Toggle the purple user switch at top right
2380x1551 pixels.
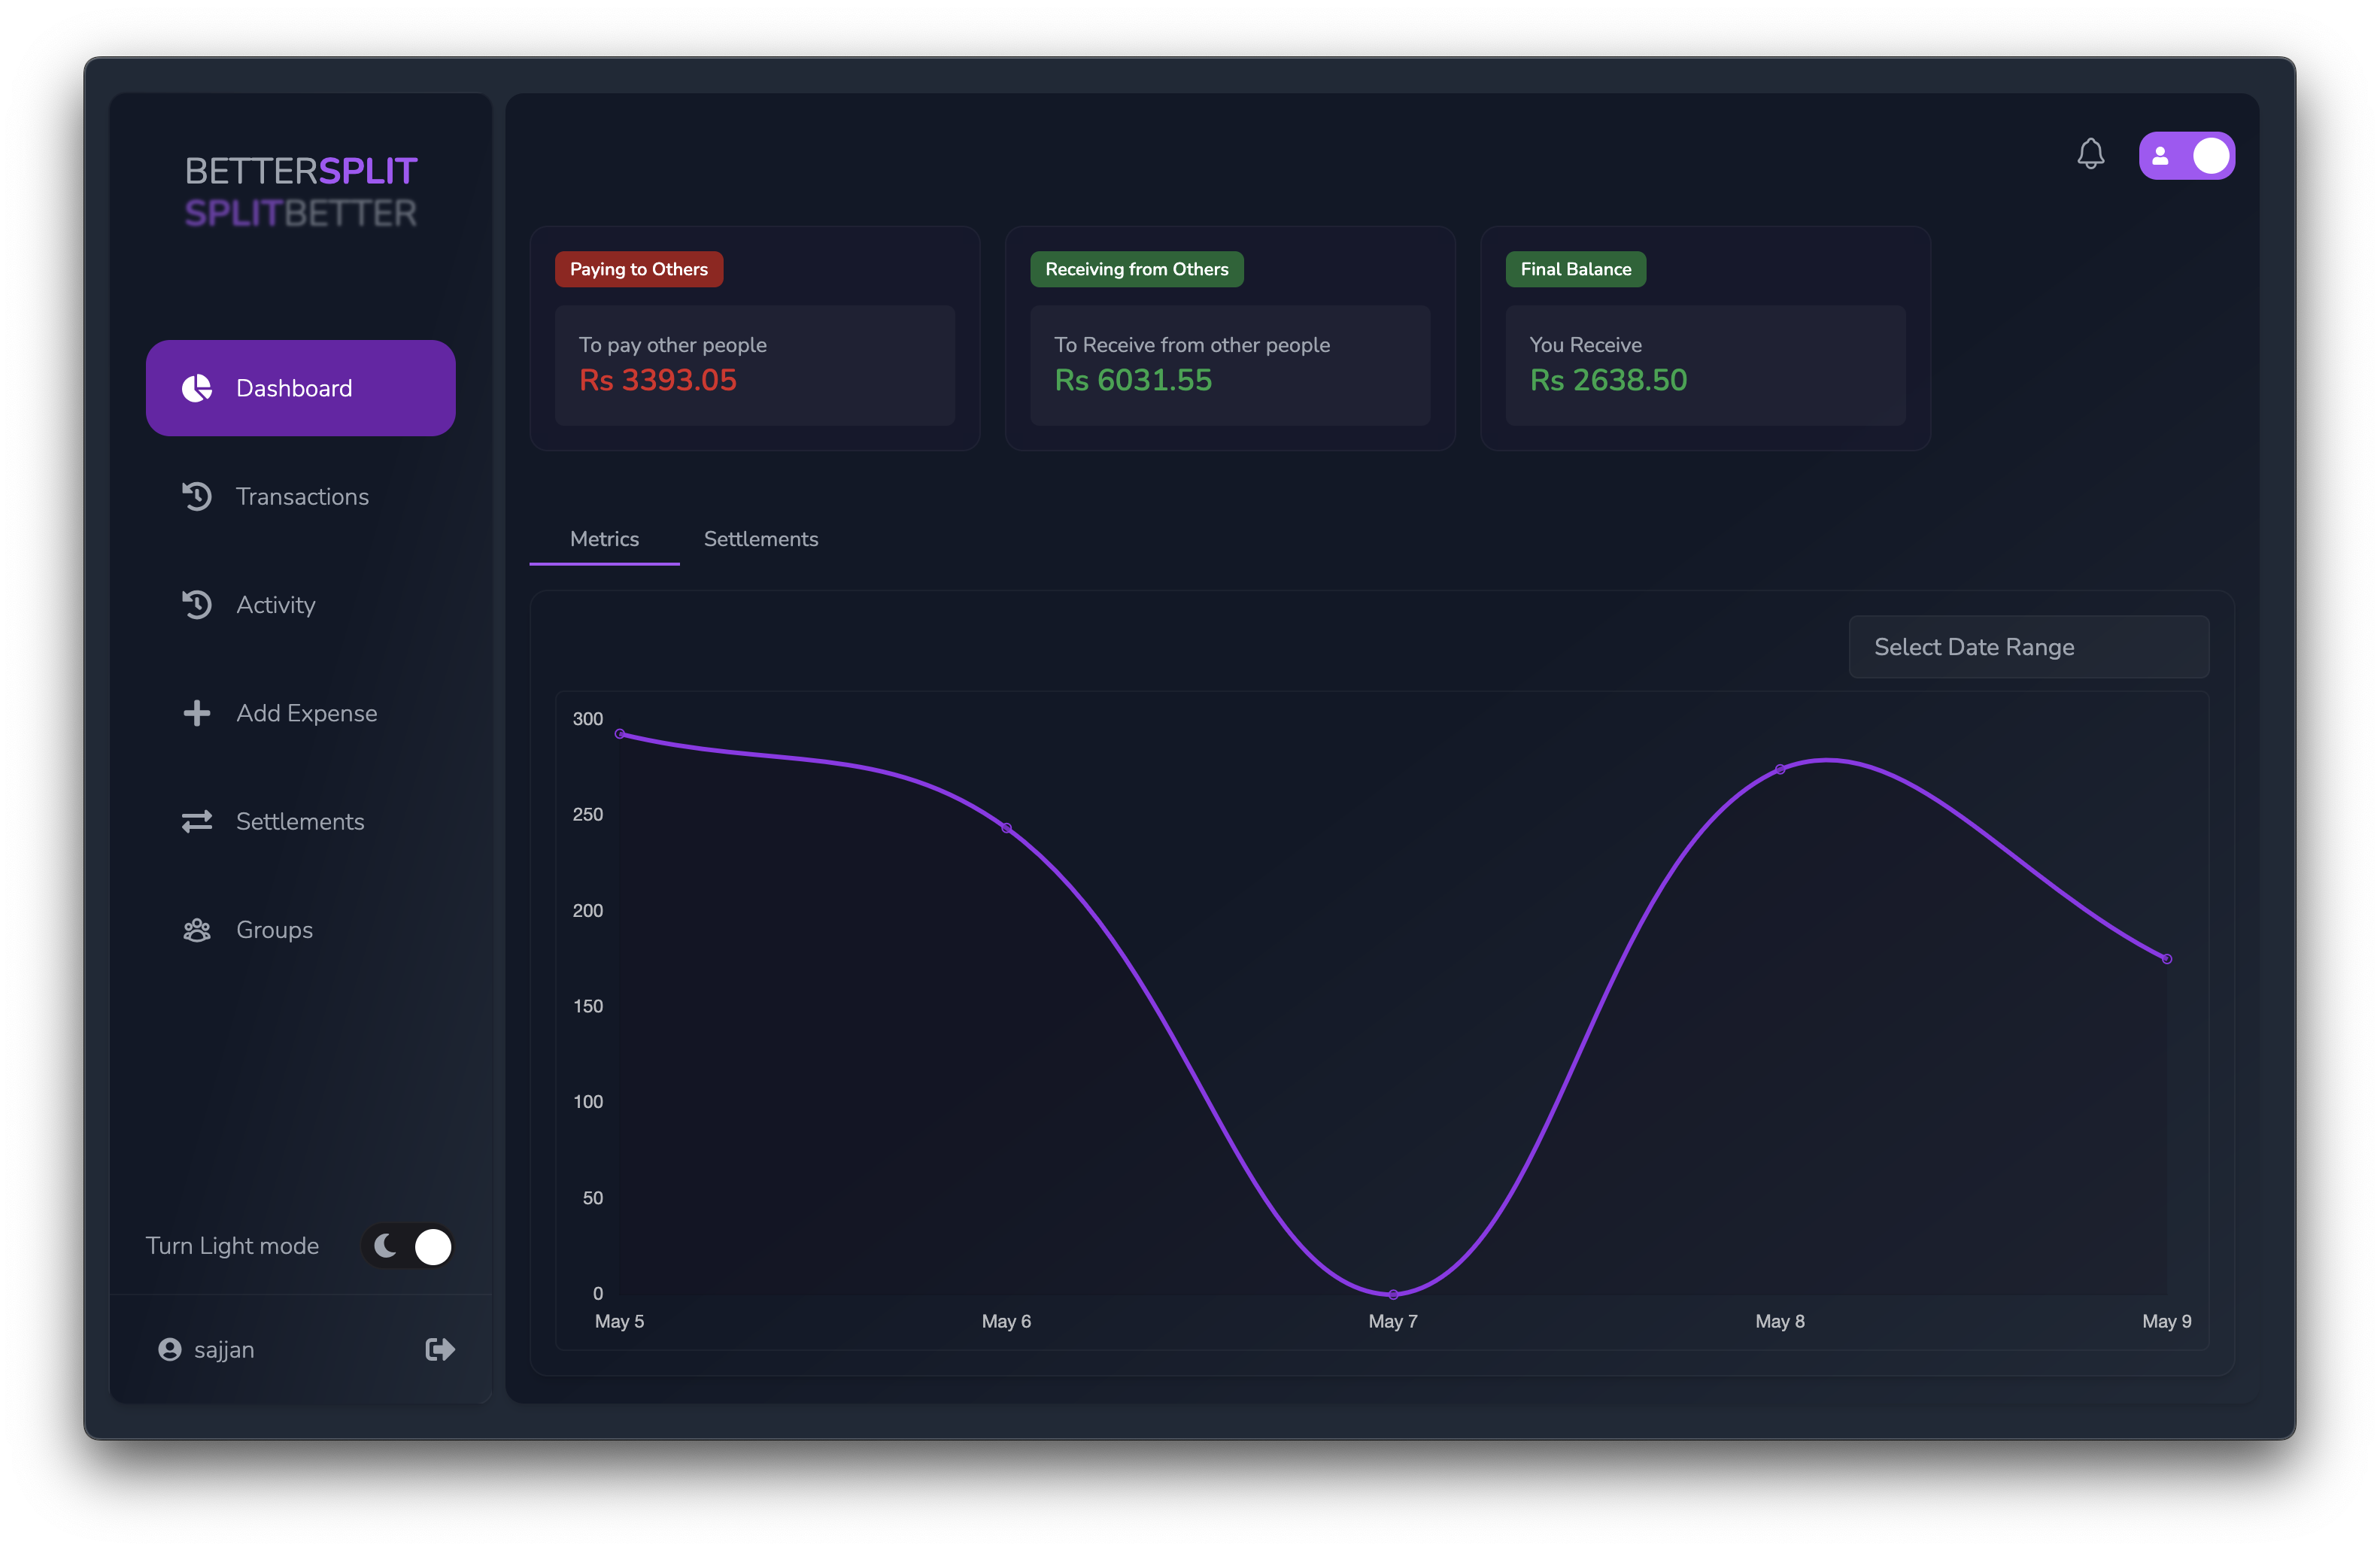click(2186, 156)
